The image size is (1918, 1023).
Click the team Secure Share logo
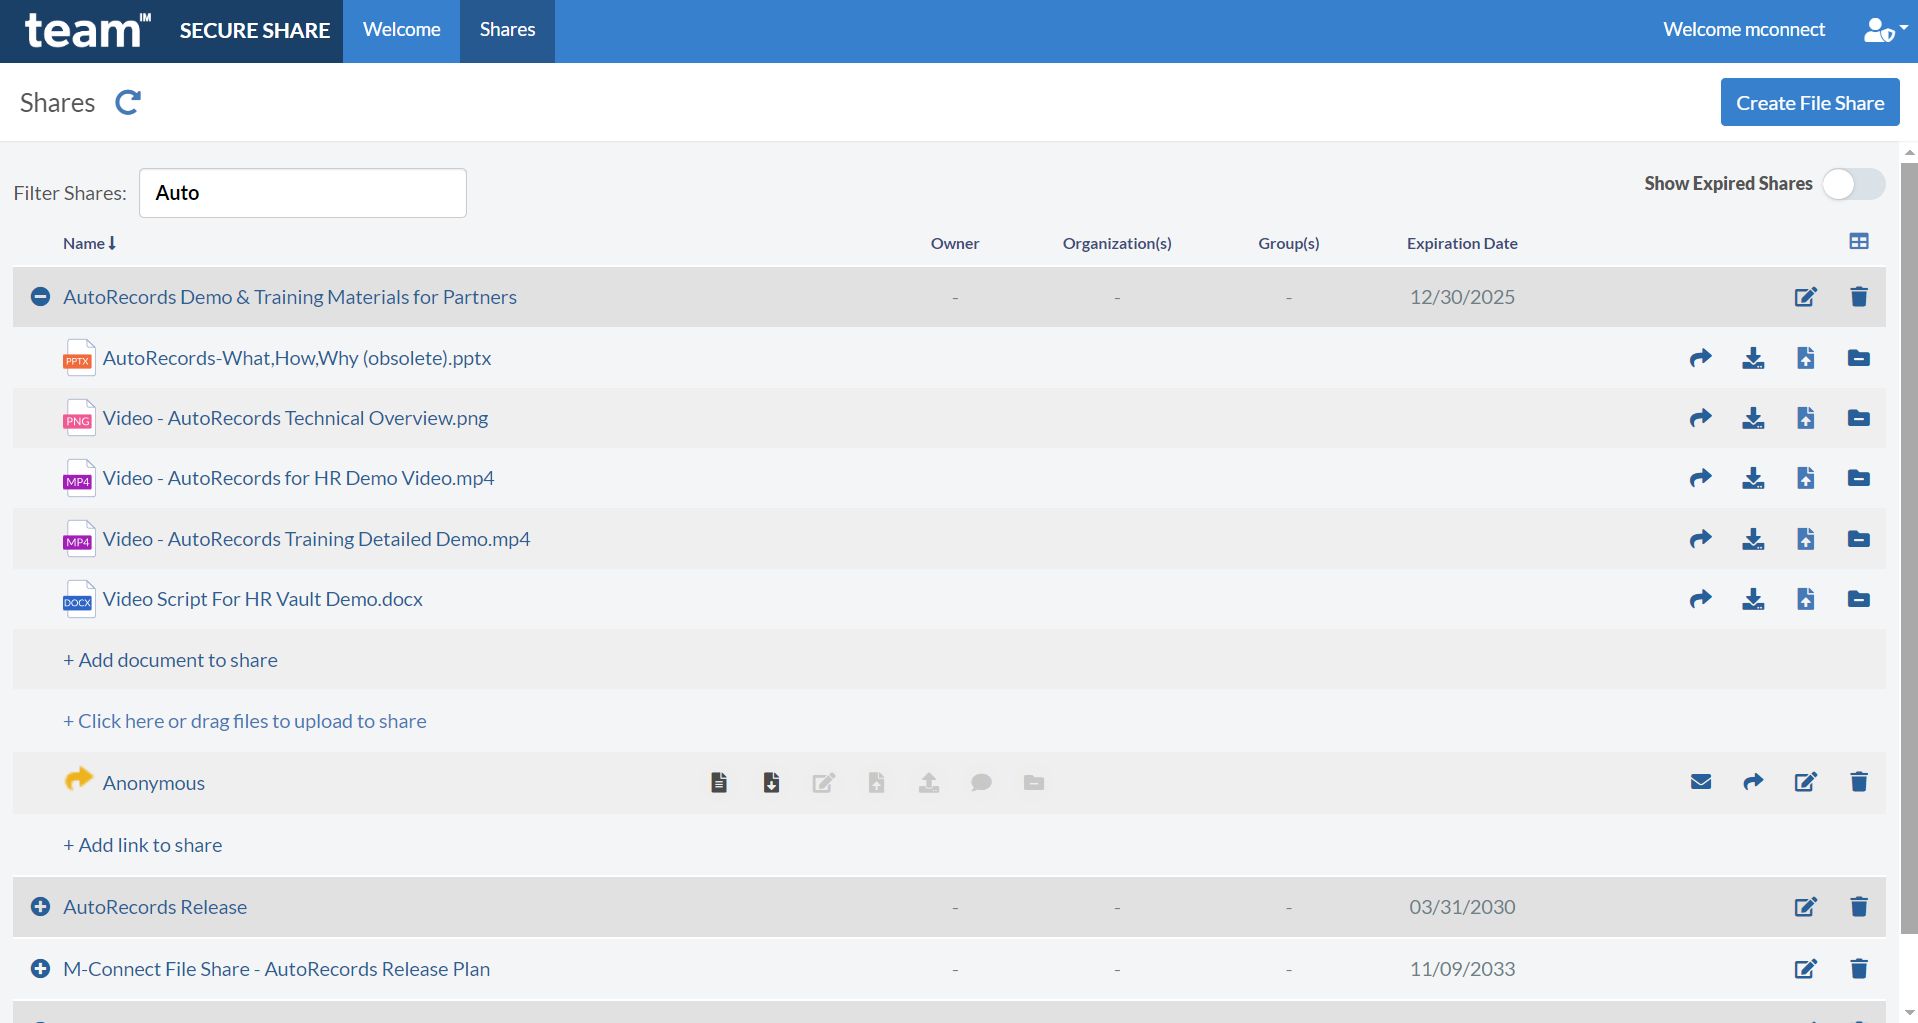pyautogui.click(x=172, y=31)
